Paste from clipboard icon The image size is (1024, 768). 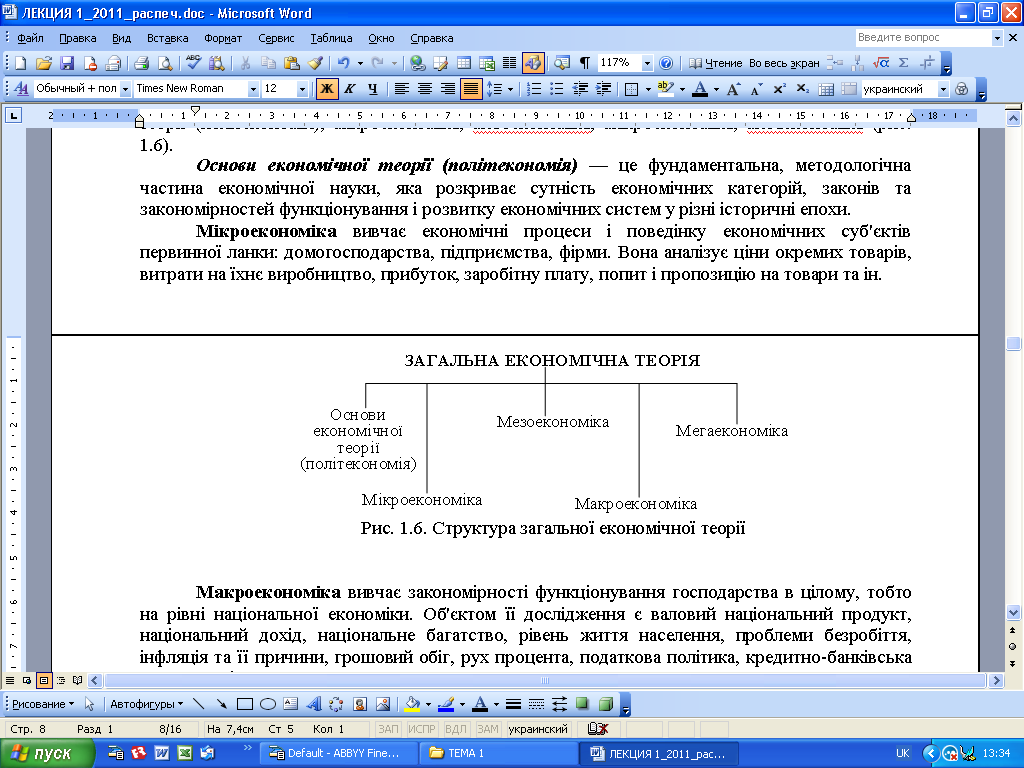[291, 63]
